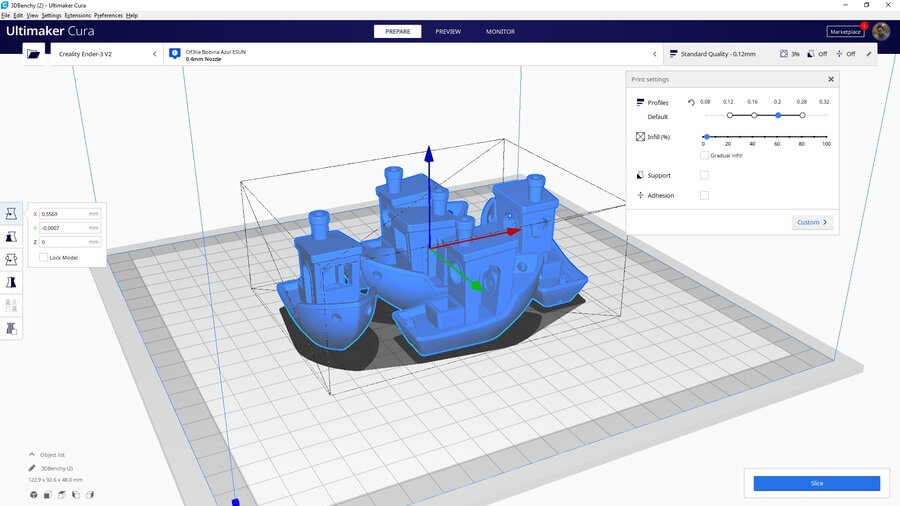Open the File menu
Screen dimensions: 900x506
click(x=6, y=15)
